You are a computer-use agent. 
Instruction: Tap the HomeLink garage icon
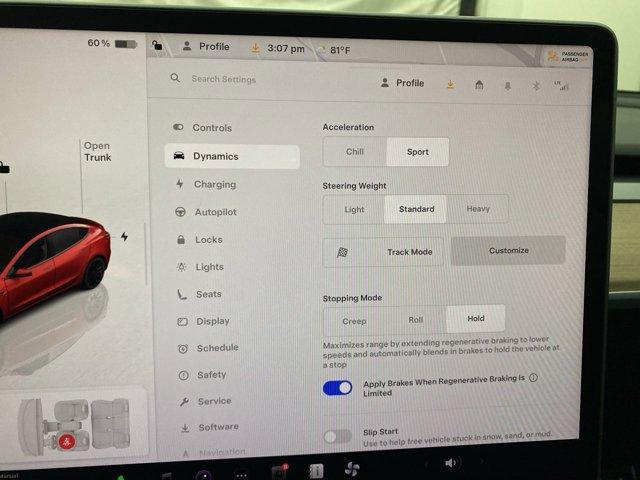479,85
